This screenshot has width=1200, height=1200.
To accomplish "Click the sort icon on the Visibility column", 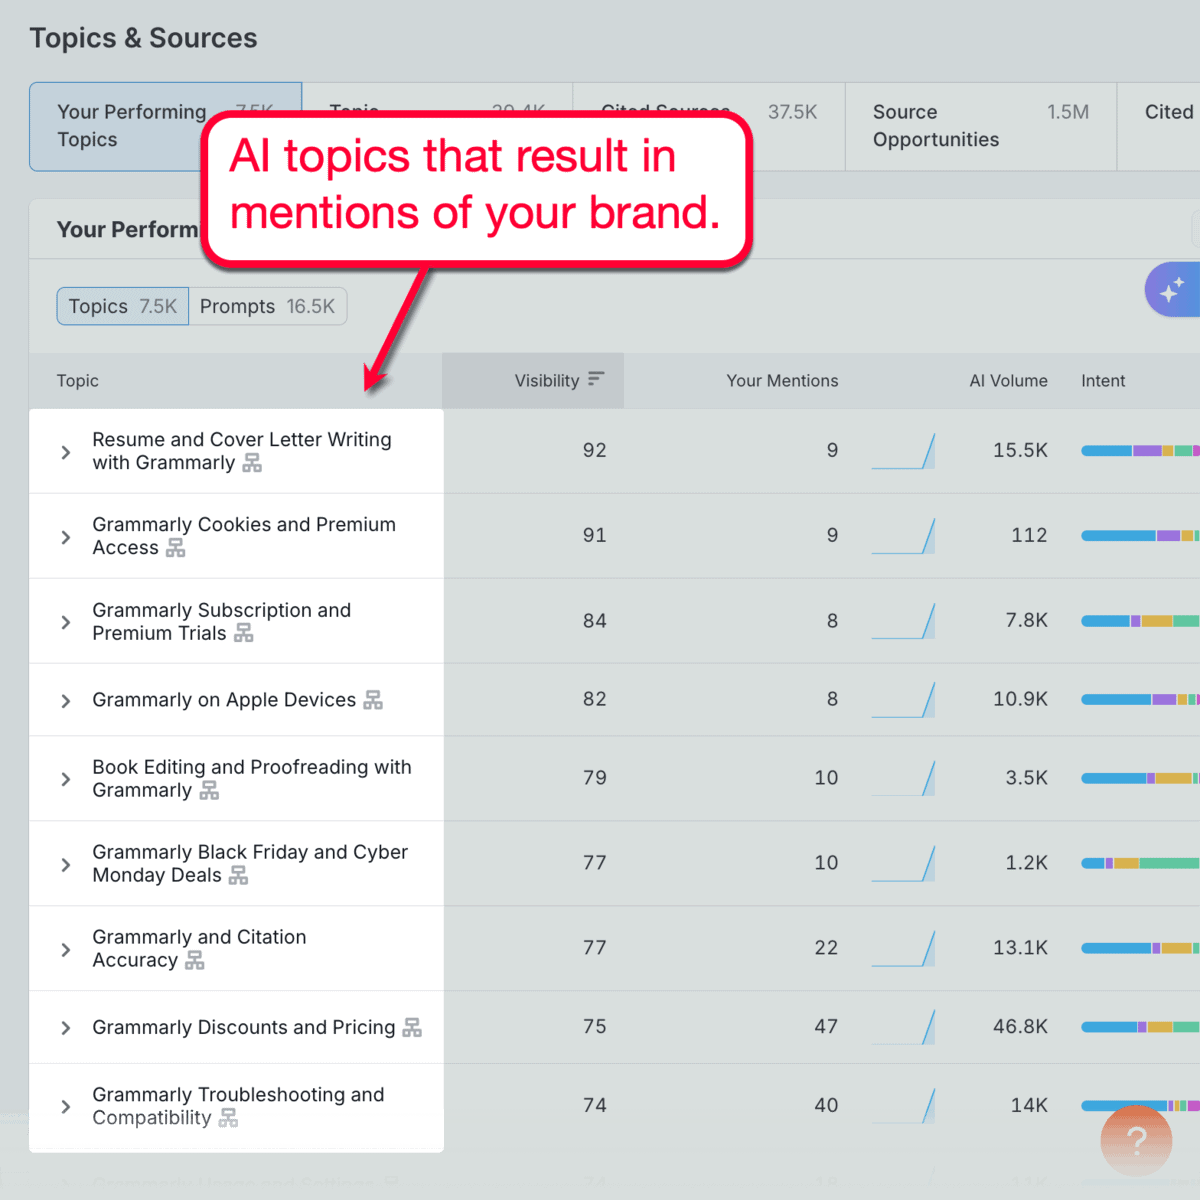I will coord(596,380).
